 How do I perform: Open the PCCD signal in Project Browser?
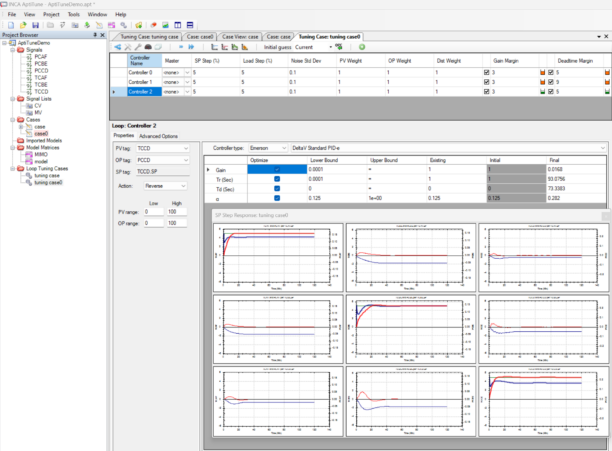(x=41, y=72)
